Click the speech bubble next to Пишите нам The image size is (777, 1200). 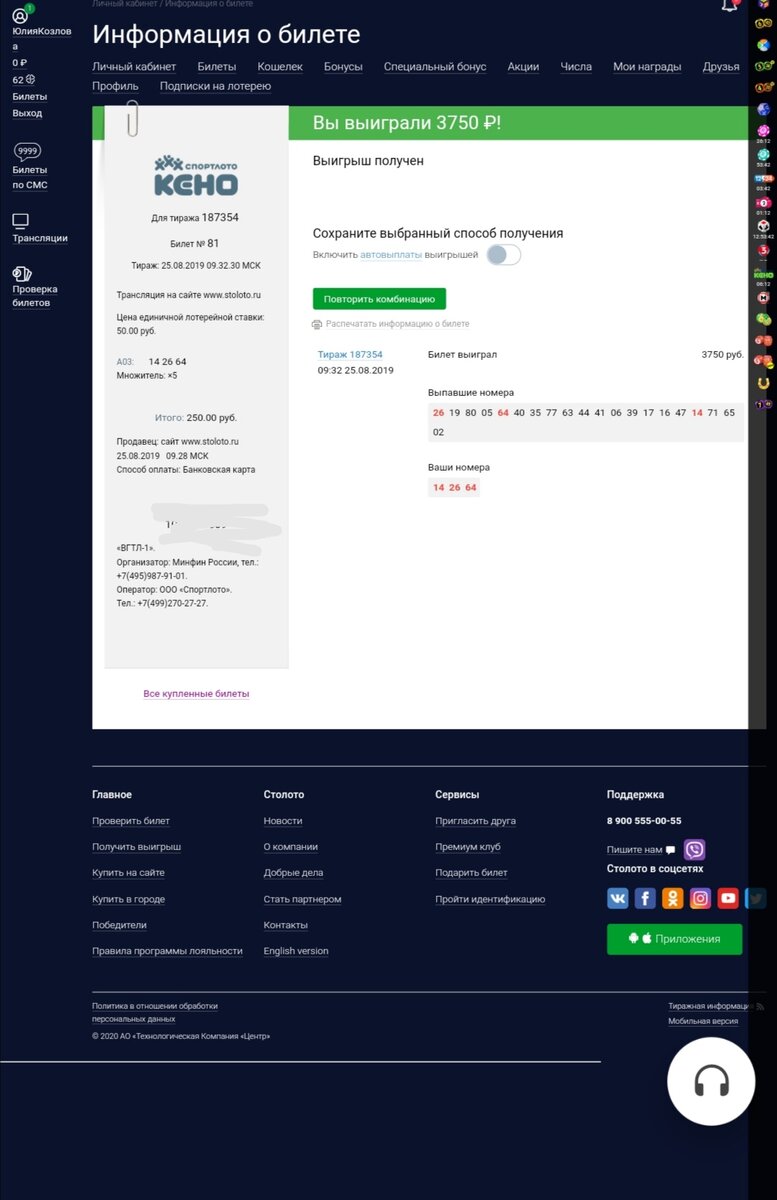click(670, 850)
